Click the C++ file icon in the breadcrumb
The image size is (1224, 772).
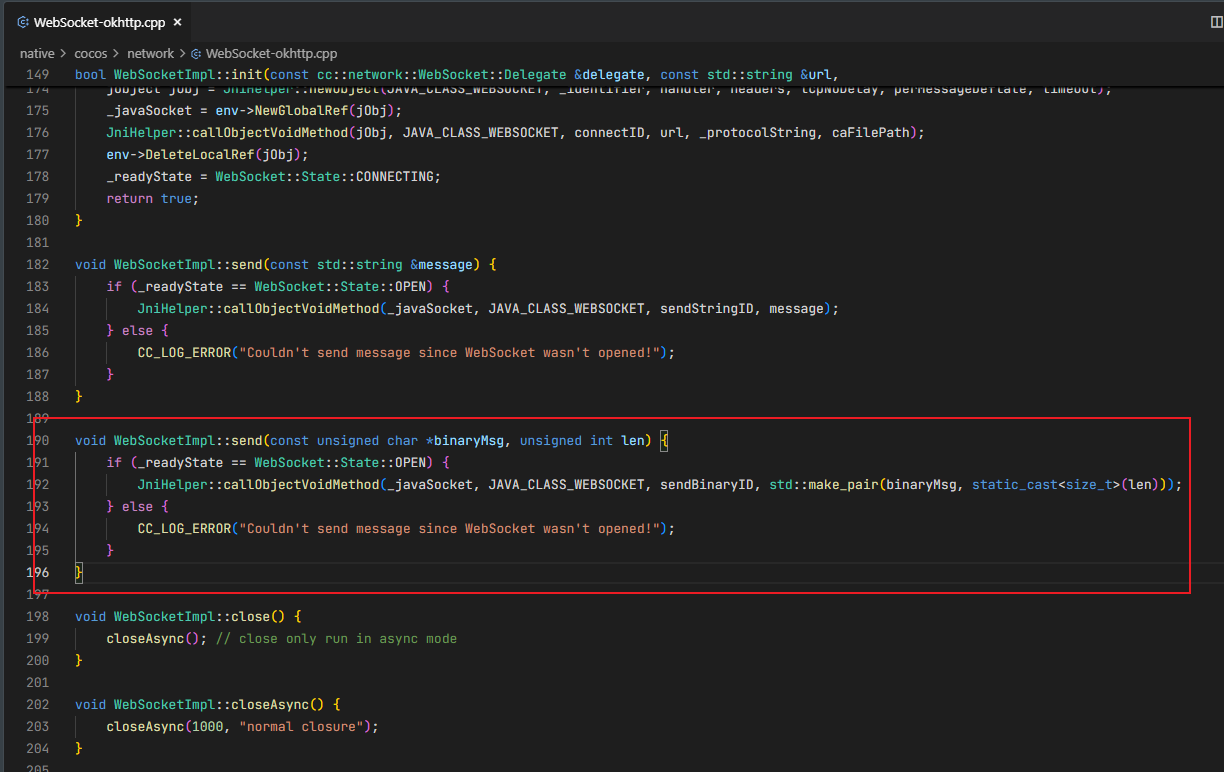pos(196,54)
